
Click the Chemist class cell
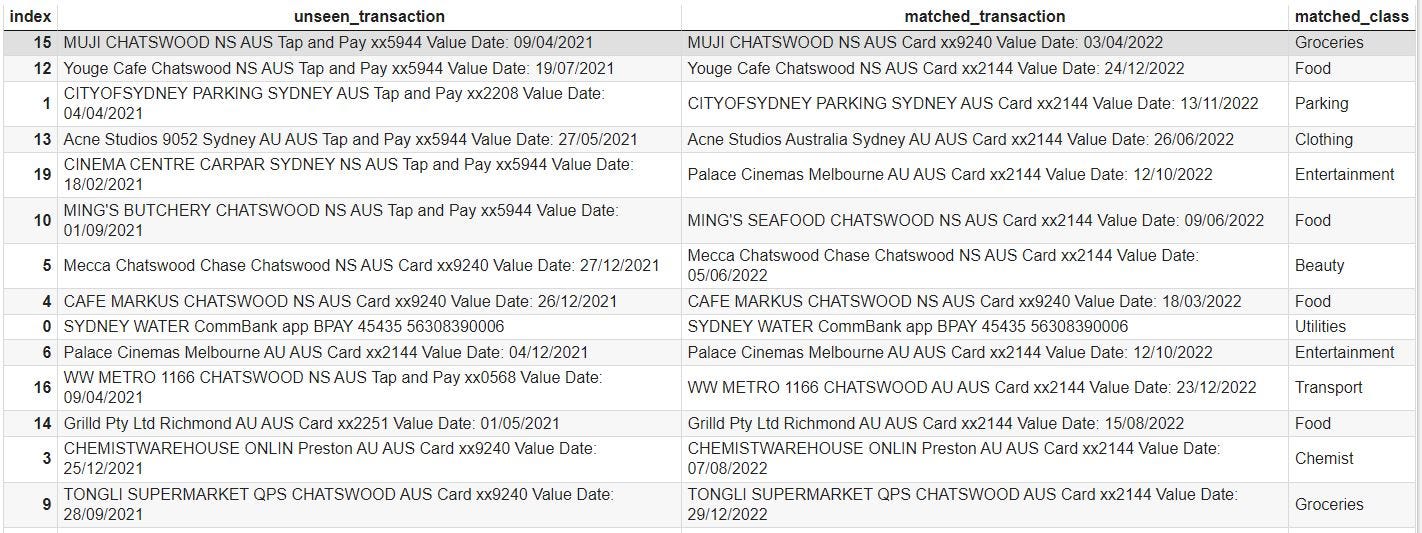[x=1324, y=459]
